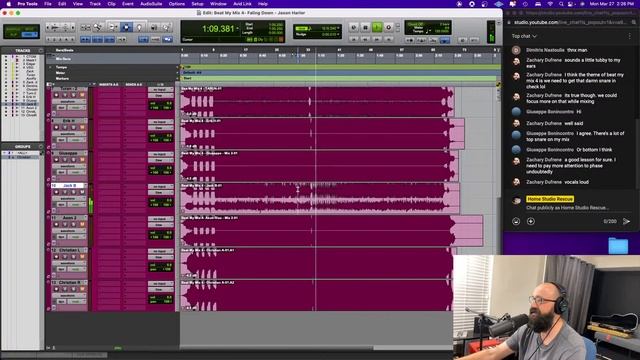This screenshot has height=360, width=640.
Task: Open the Setup menu
Action: pos(197,4)
